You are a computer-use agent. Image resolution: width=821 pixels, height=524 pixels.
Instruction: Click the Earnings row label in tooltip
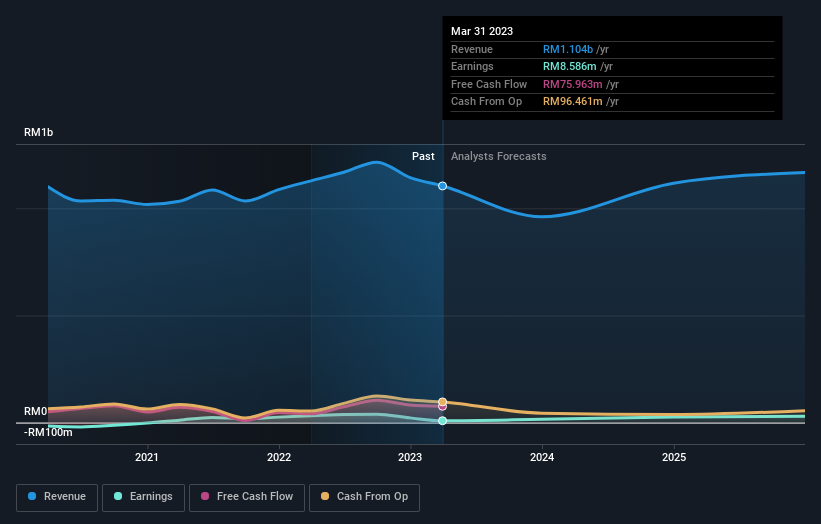tap(472, 66)
